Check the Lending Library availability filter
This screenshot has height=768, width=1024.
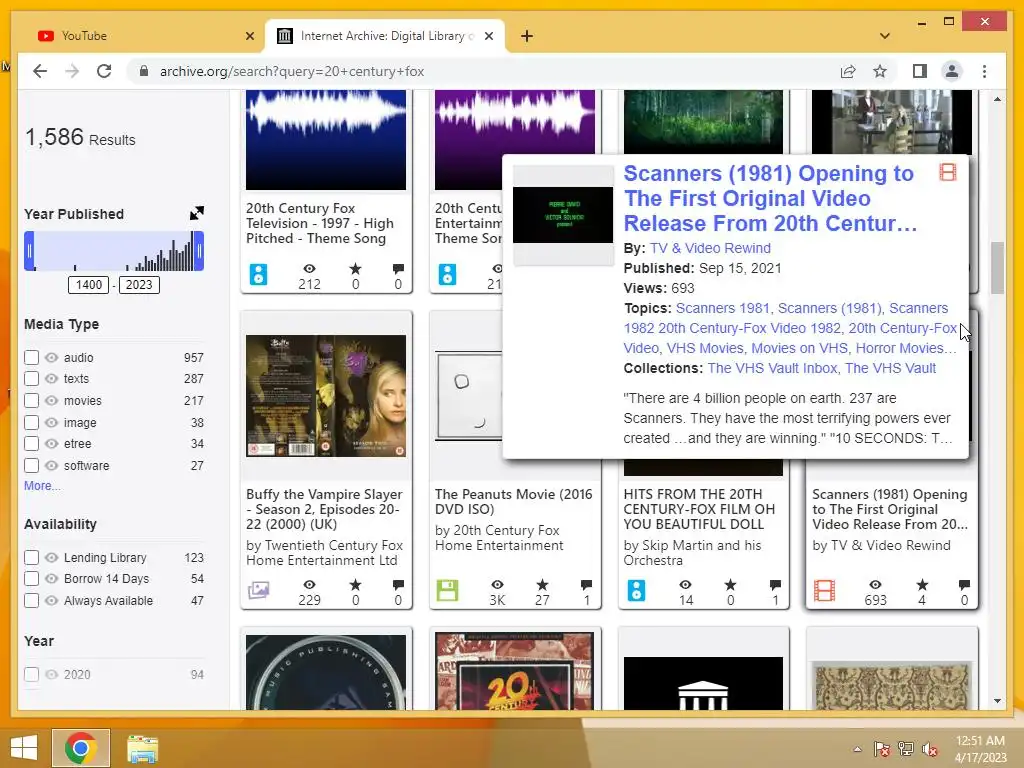[x=31, y=557]
